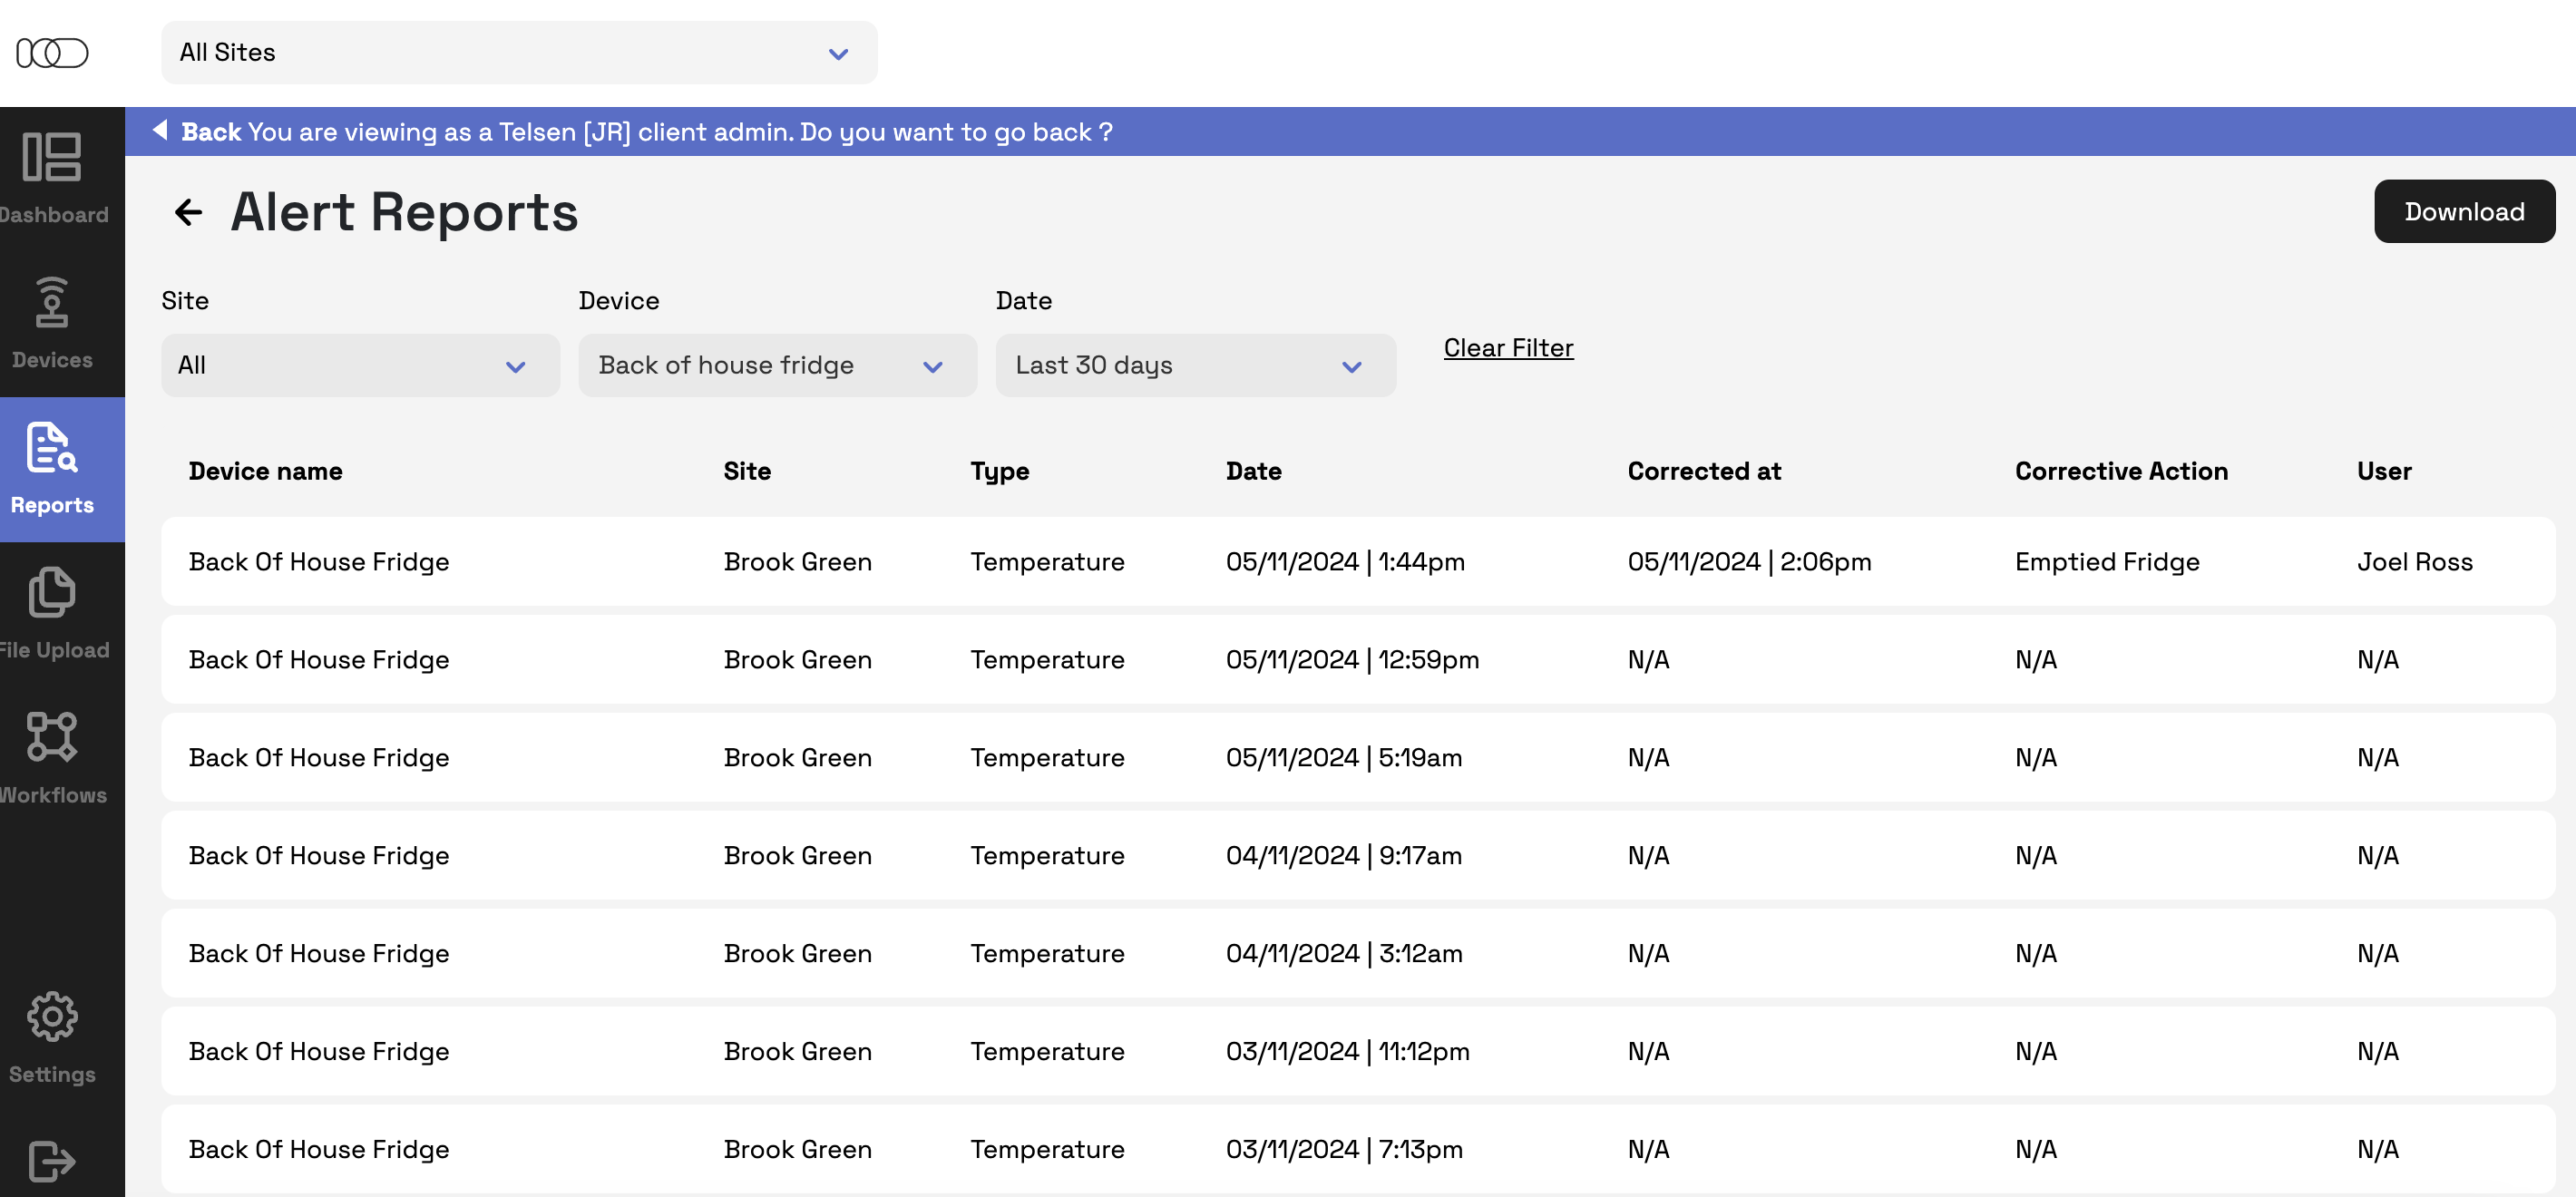Click the bold Back text in banner
Screen dimensions: 2576x1197
click(211, 132)
